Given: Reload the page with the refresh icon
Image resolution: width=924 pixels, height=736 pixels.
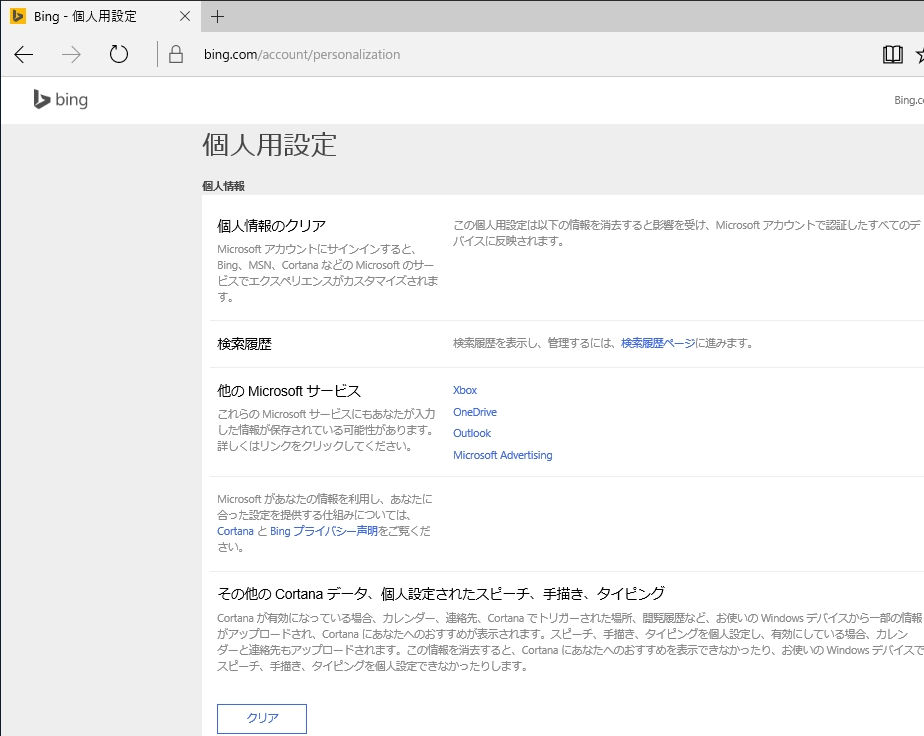Looking at the screenshot, I should click(x=118, y=54).
